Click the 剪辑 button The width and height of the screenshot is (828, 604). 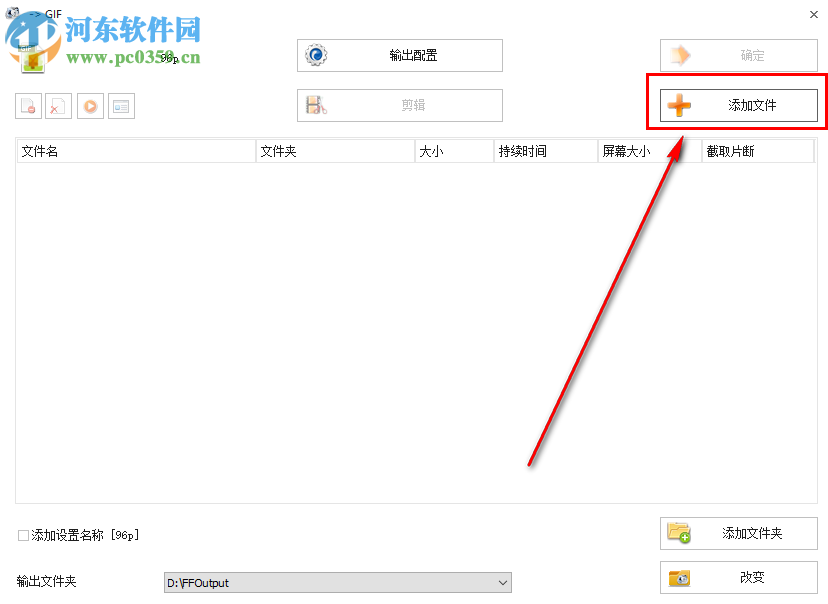pyautogui.click(x=399, y=105)
